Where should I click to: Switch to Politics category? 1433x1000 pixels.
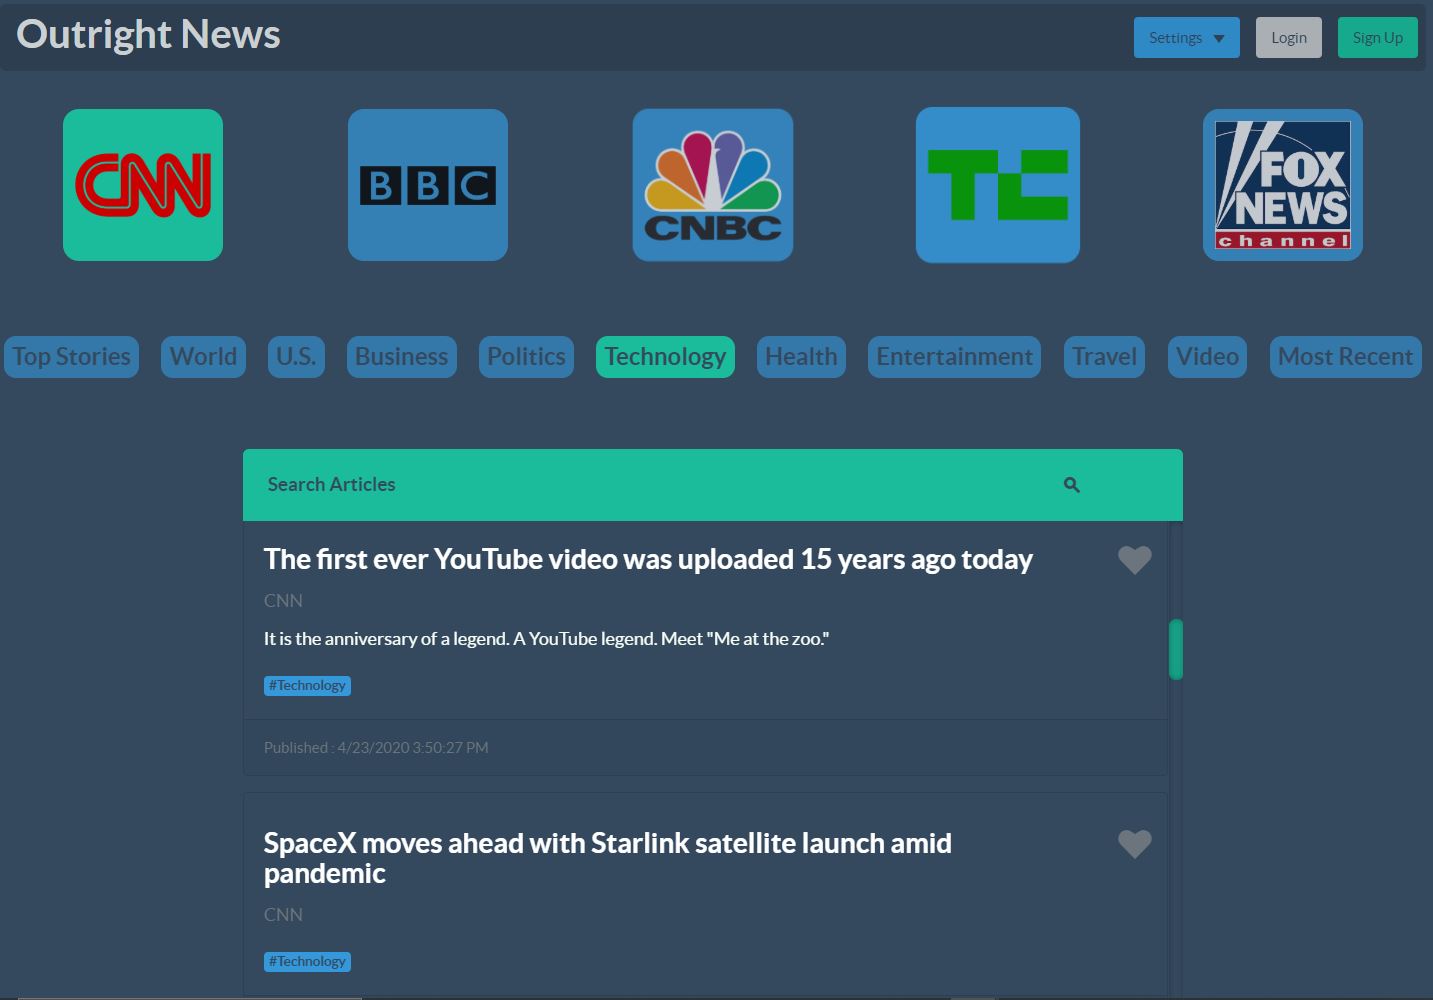coord(526,357)
